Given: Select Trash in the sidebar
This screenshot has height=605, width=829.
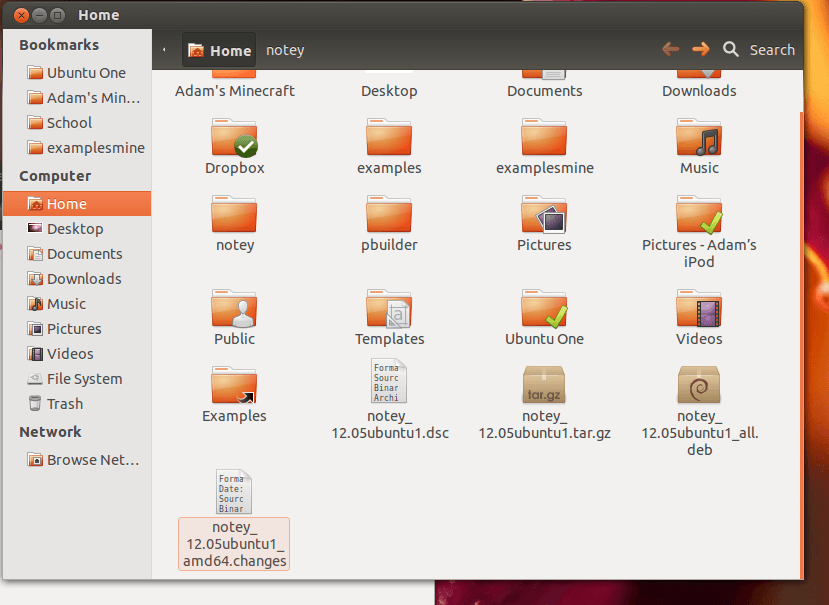Looking at the screenshot, I should tap(64, 404).
